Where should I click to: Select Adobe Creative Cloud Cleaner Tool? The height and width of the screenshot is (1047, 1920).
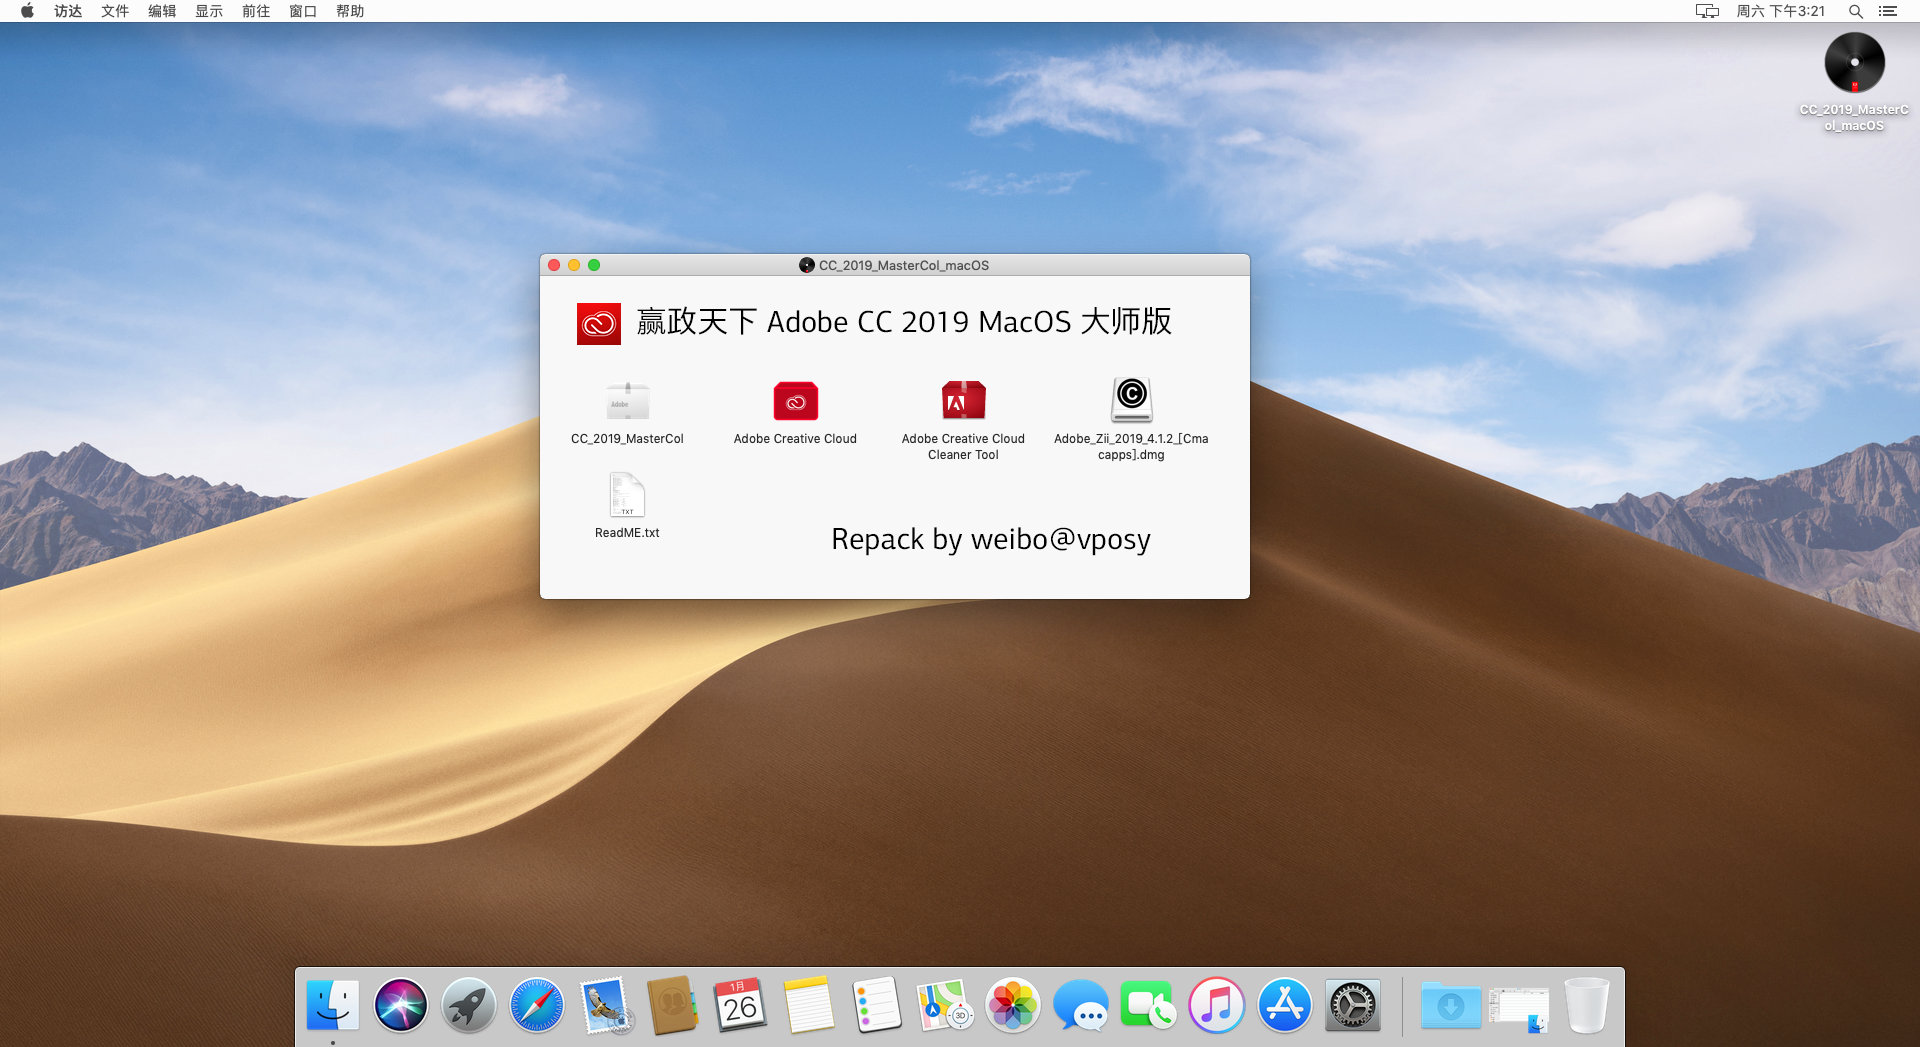click(963, 401)
